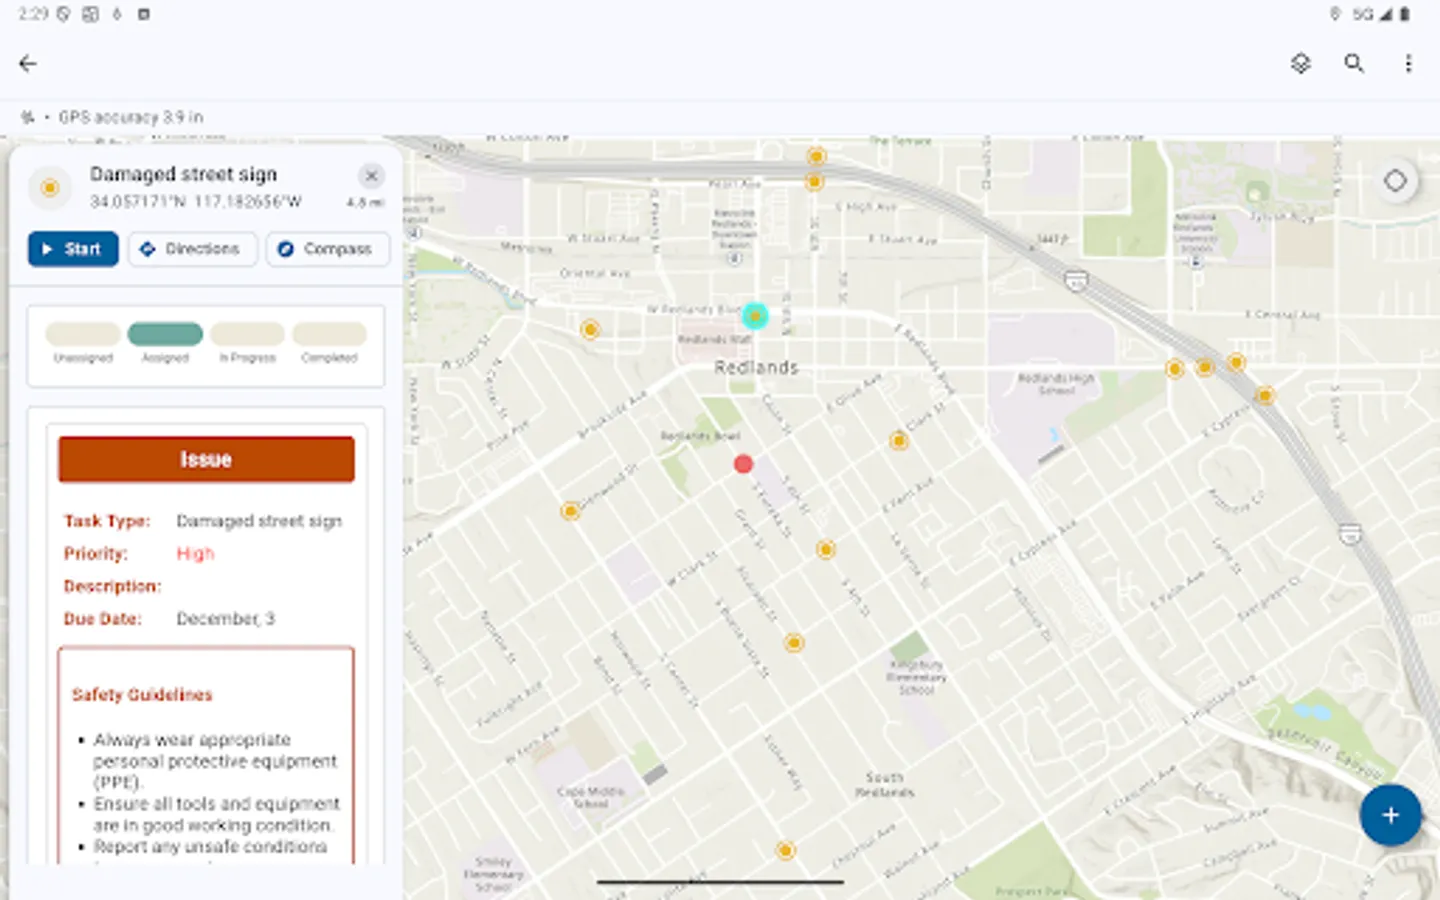Enable the In Progress status filter
The width and height of the screenshot is (1440, 900).
click(x=247, y=334)
